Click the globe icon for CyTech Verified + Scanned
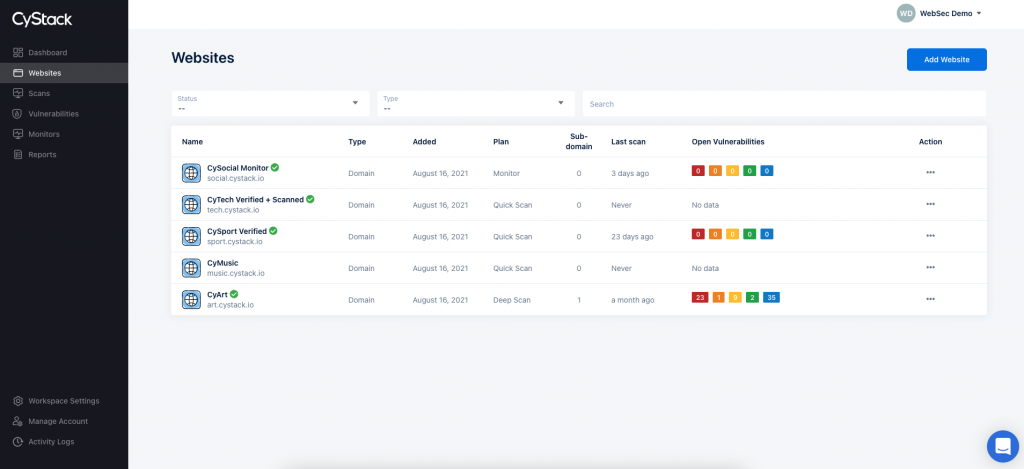Viewport: 1024px width, 469px height. [x=191, y=204]
